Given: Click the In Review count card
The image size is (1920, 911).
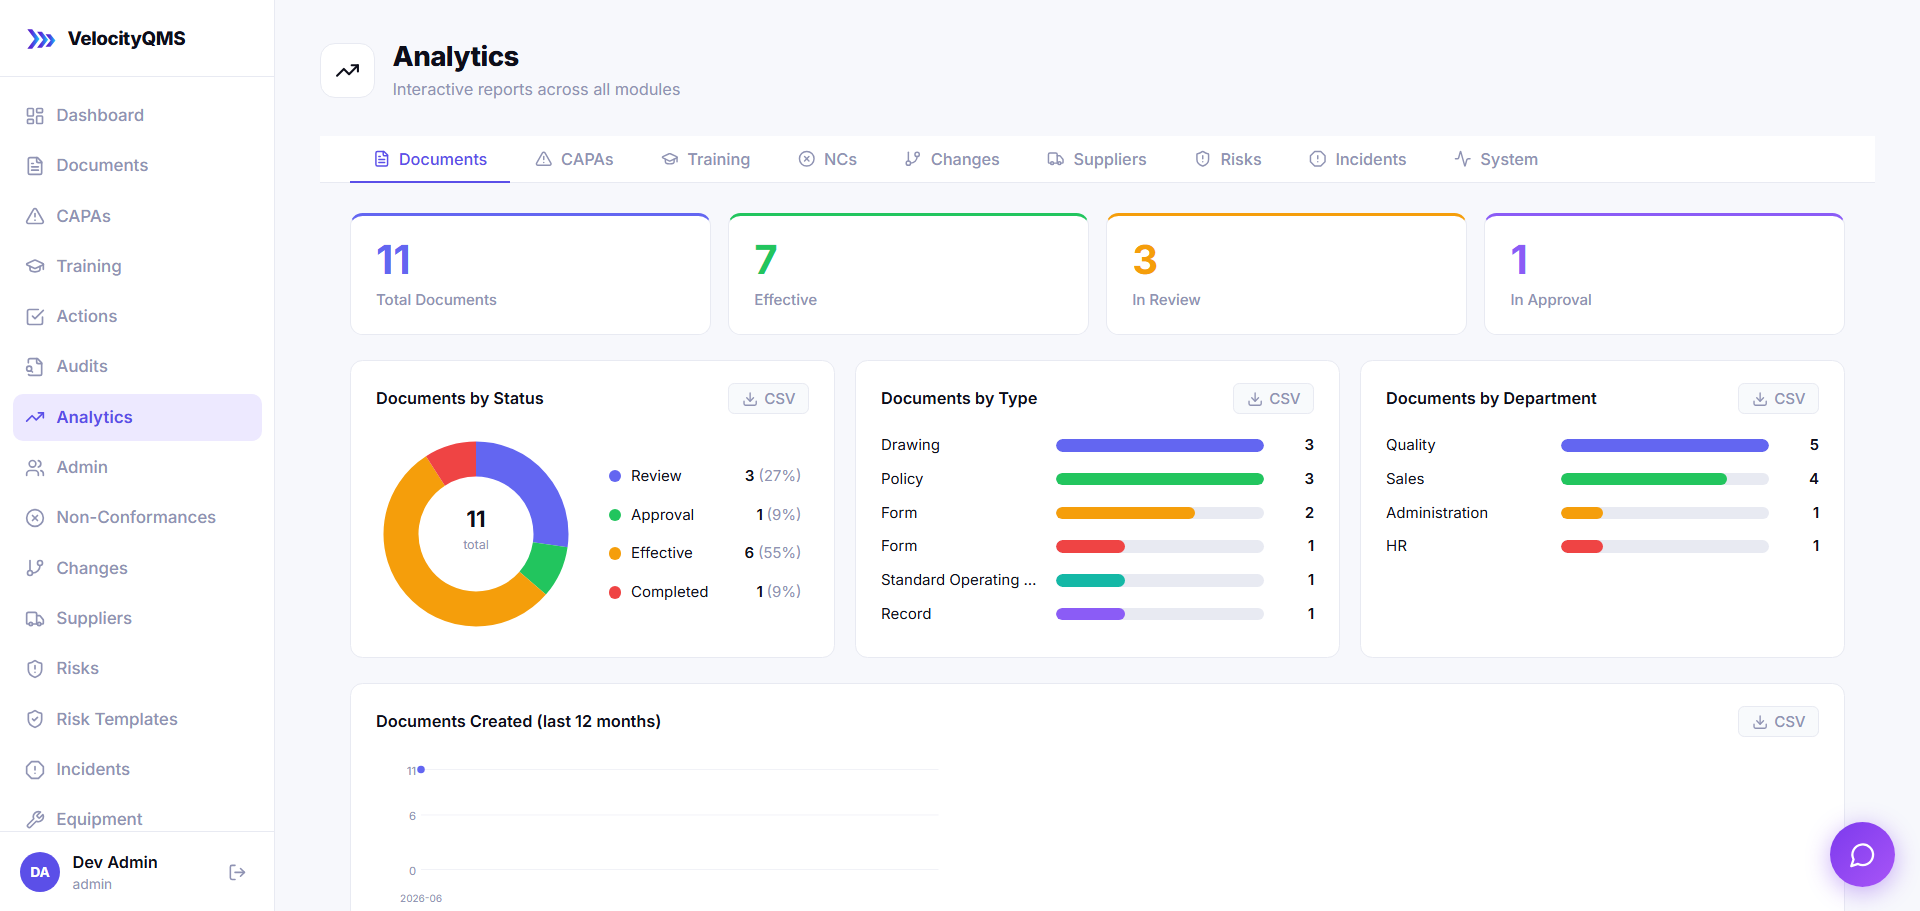Looking at the screenshot, I should [1286, 274].
